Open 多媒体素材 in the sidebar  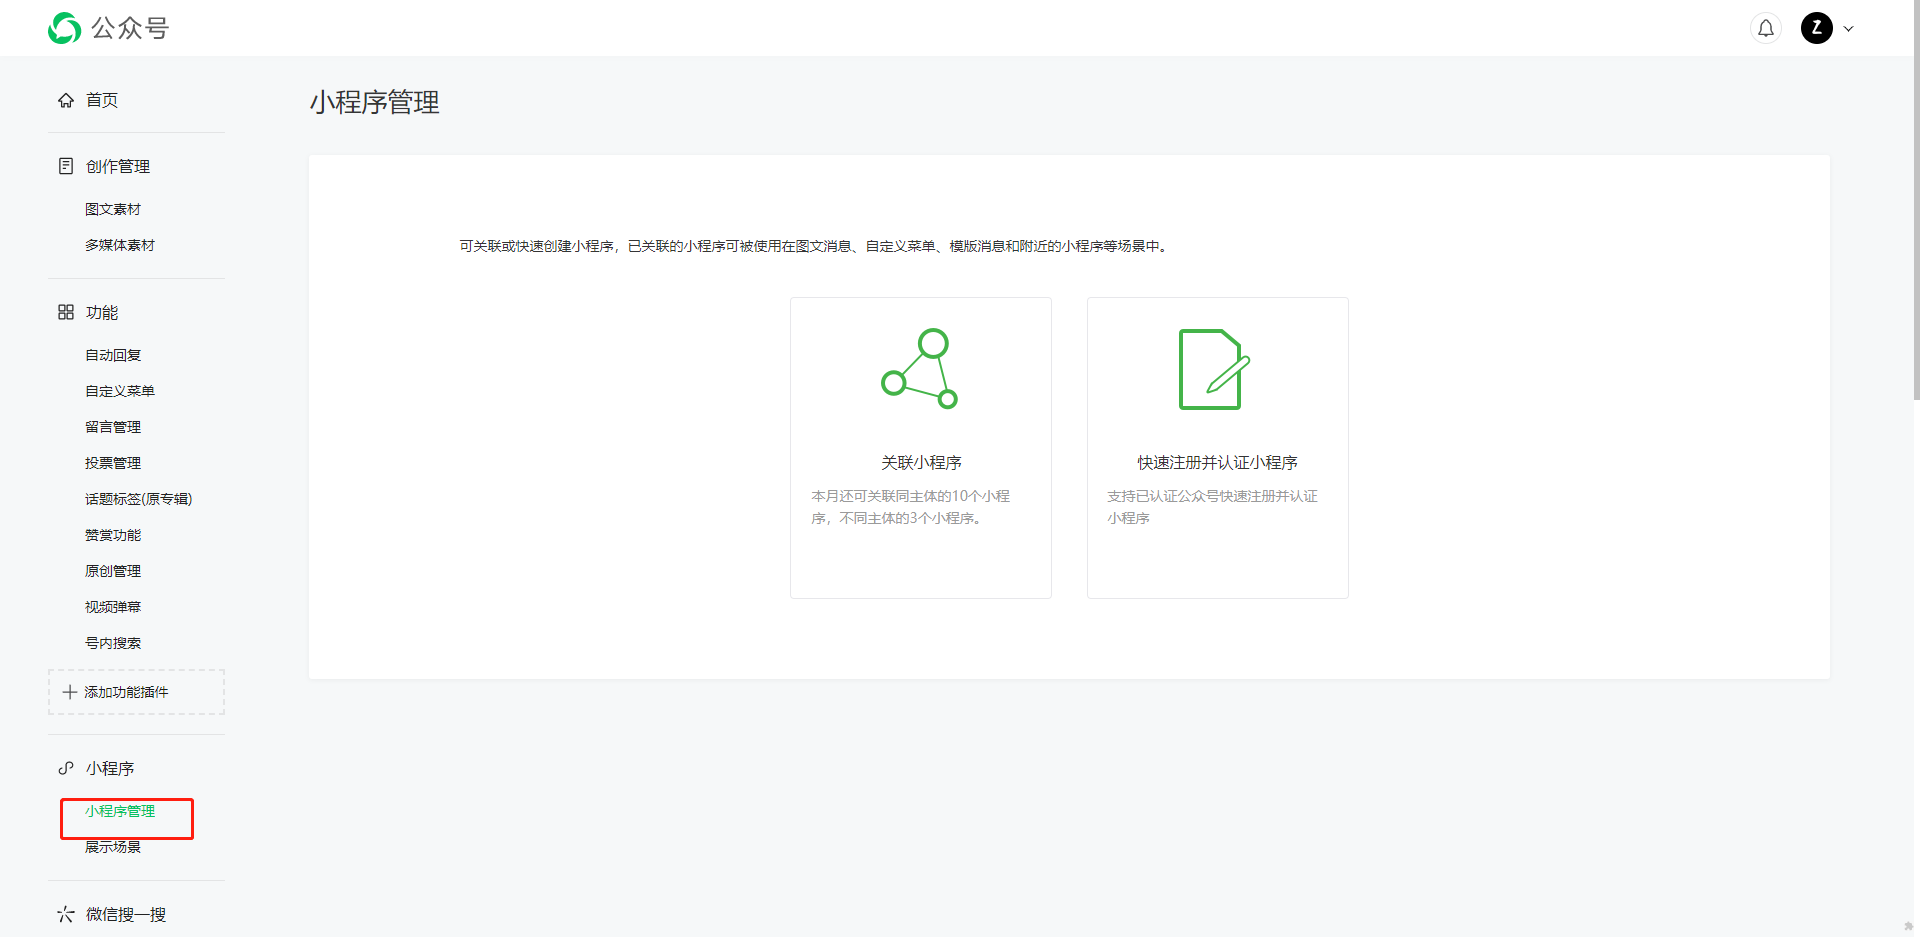pyautogui.click(x=120, y=245)
